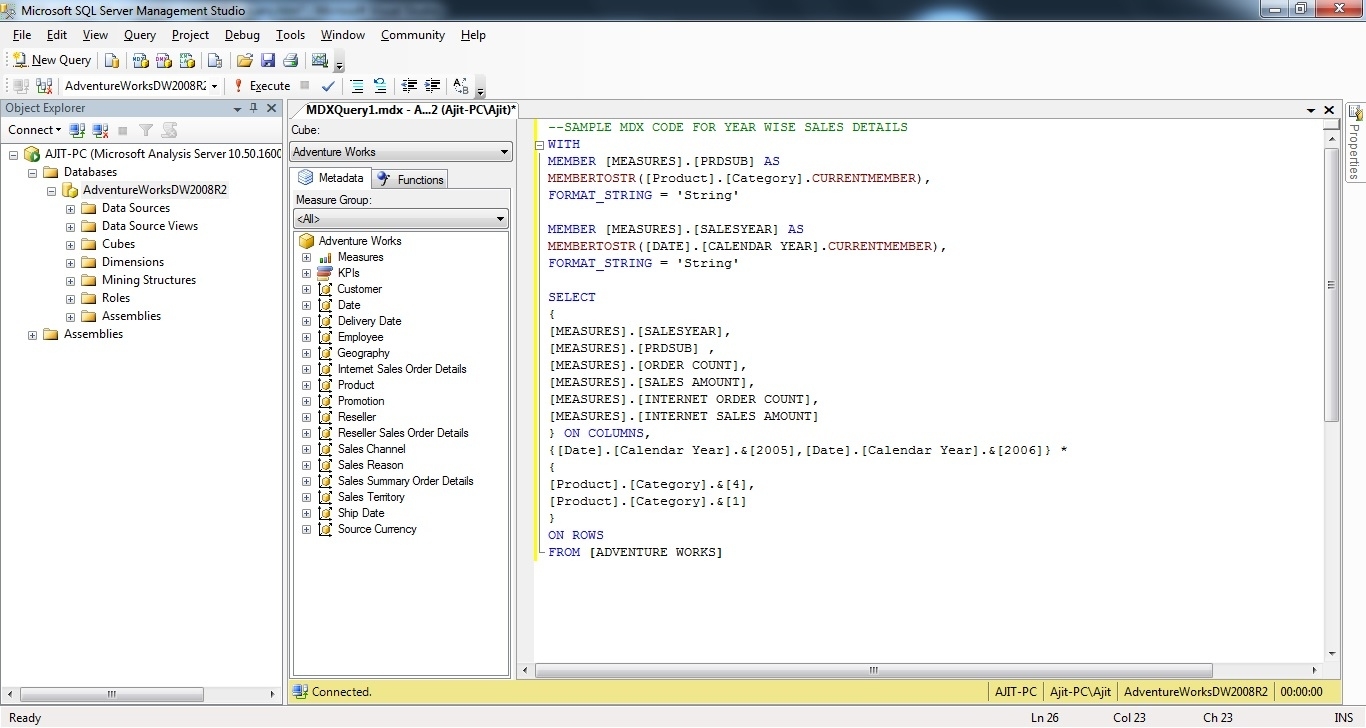Click the Object Explorer script icon

click(x=169, y=130)
